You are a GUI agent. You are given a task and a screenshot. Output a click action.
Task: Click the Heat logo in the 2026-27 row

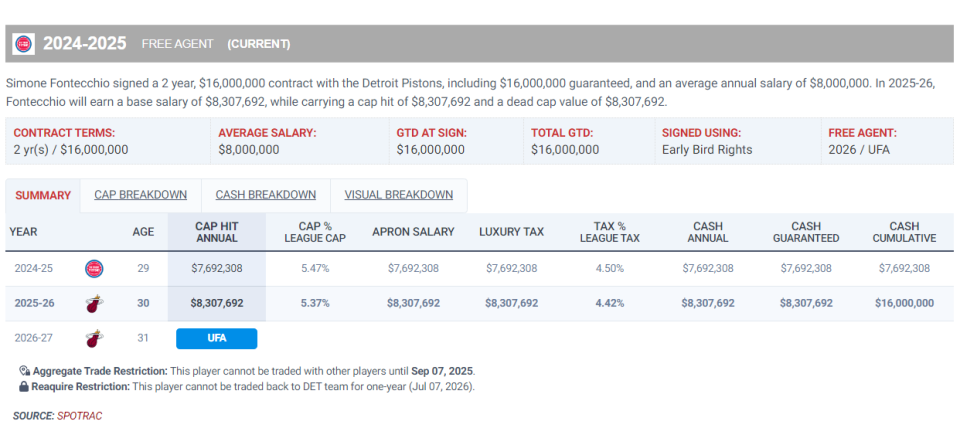point(94,338)
